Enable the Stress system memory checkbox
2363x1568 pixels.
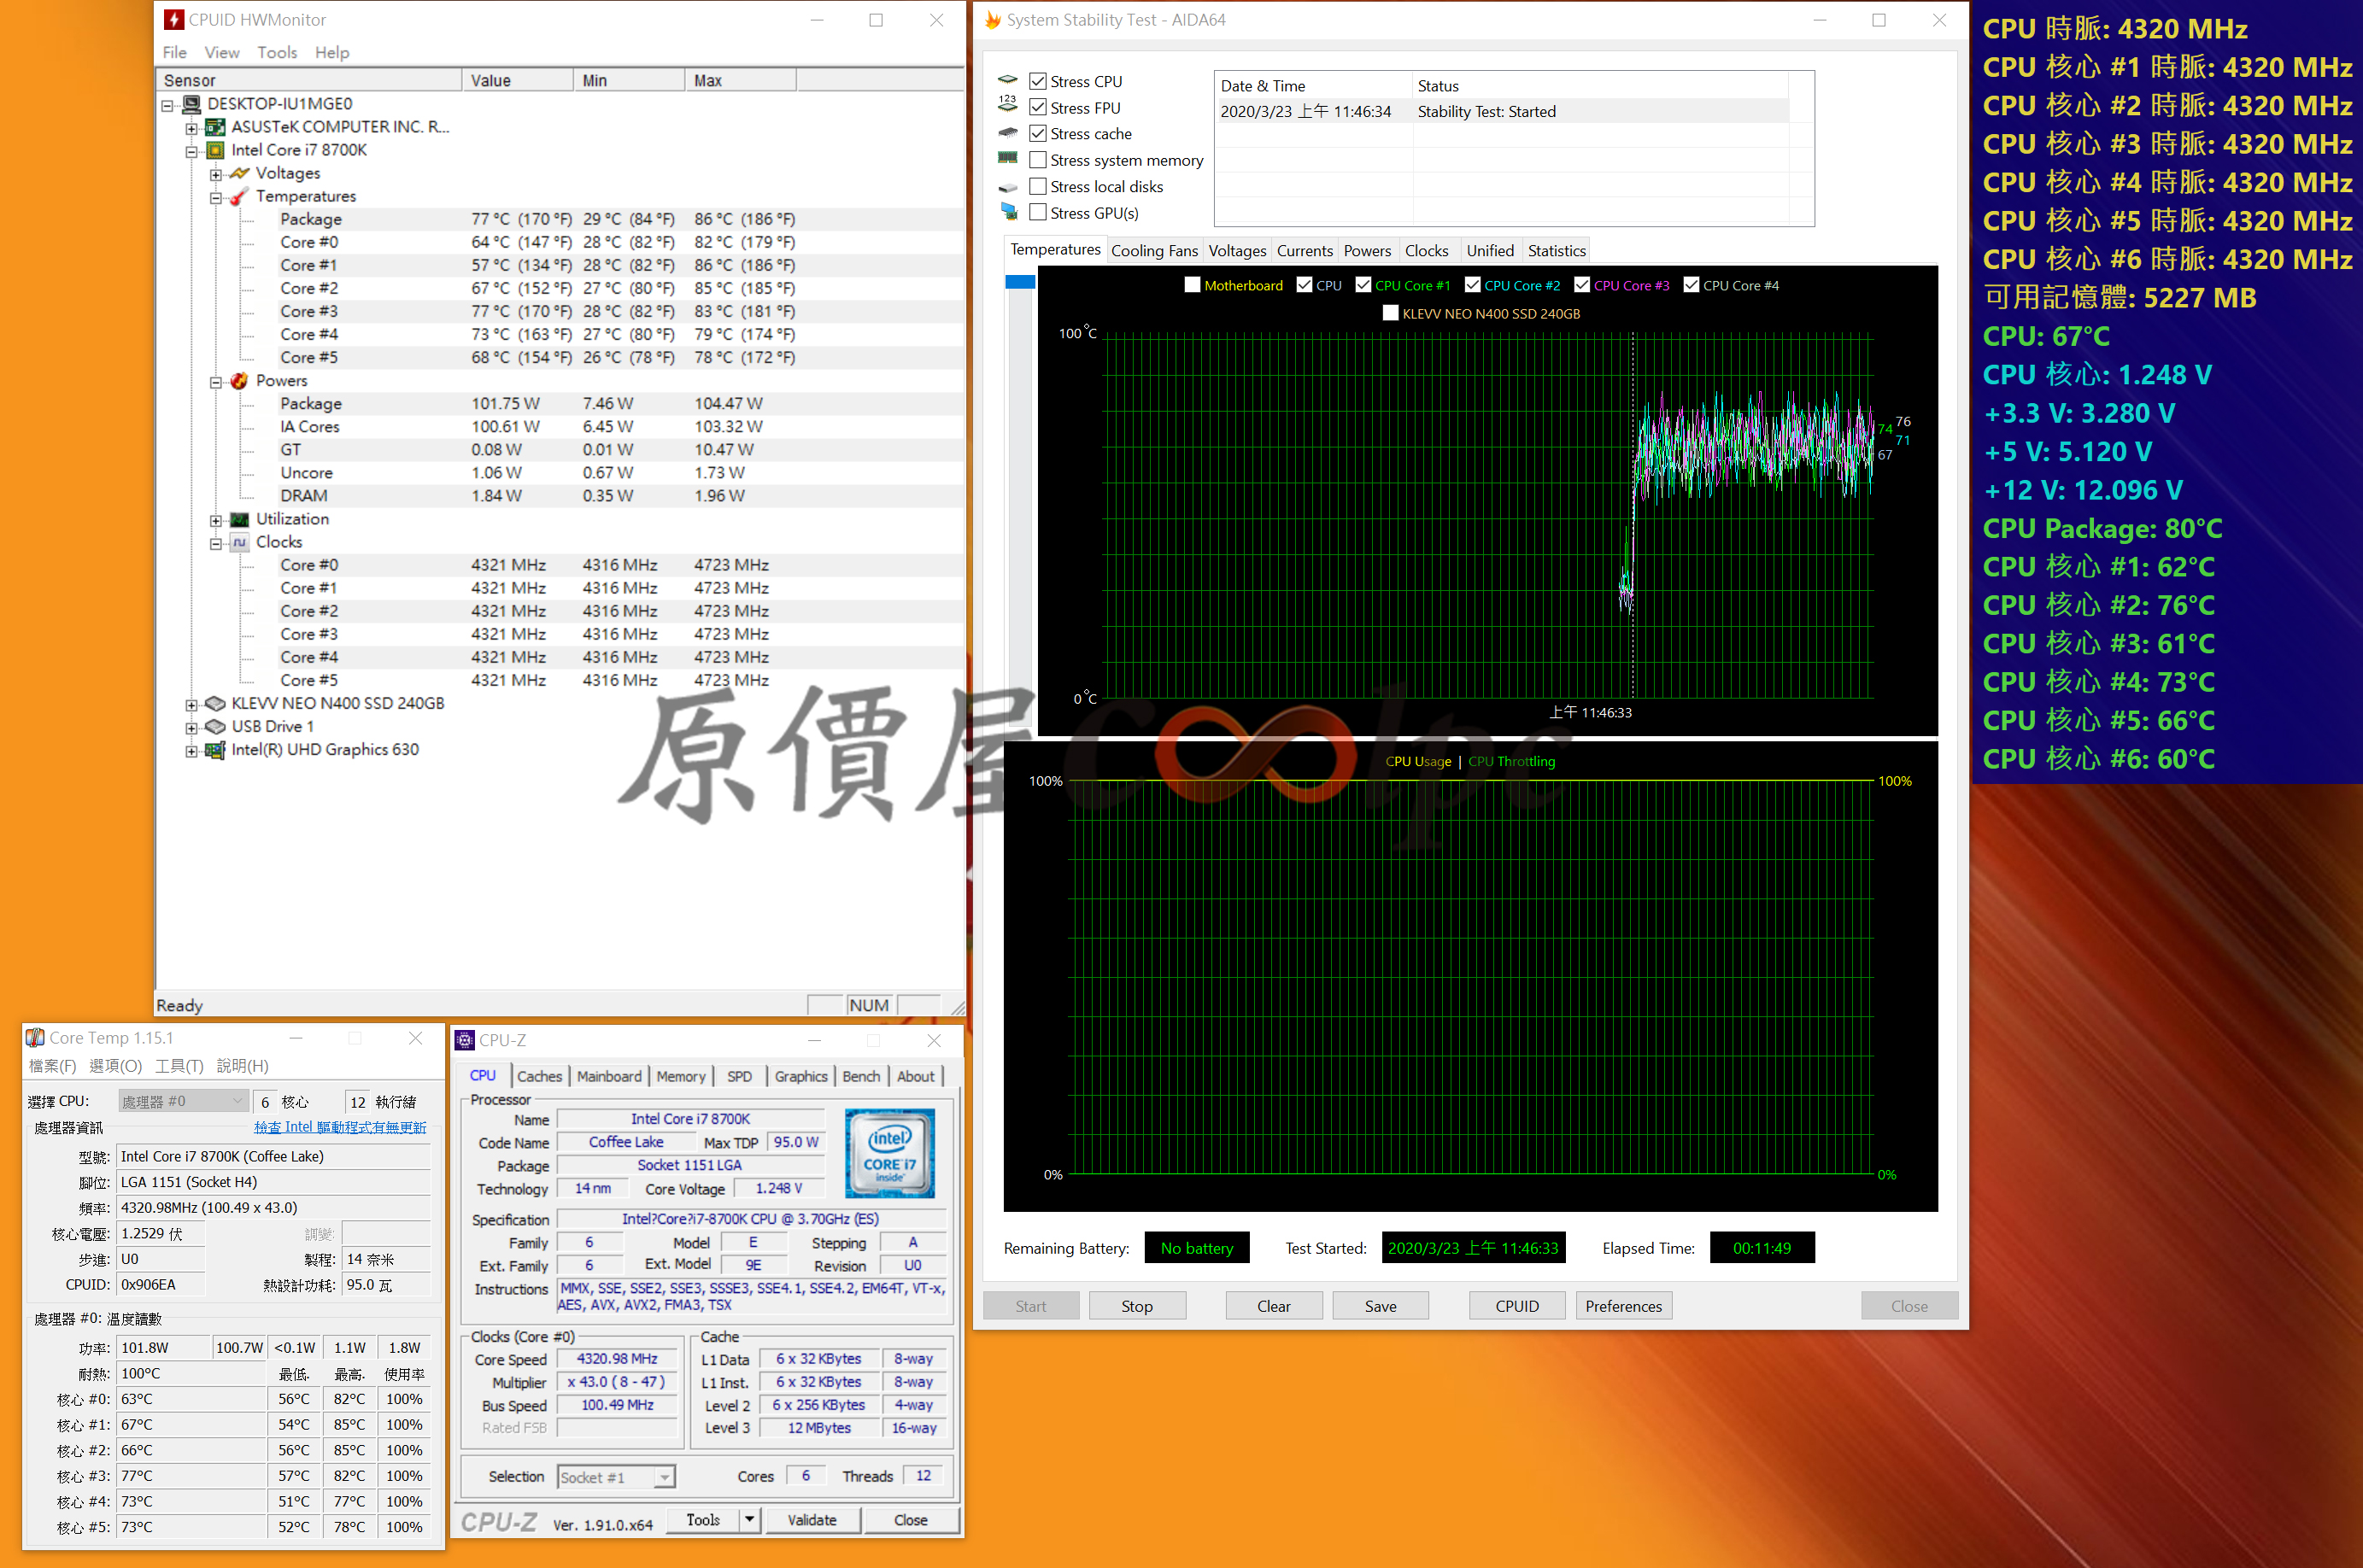coord(1038,160)
